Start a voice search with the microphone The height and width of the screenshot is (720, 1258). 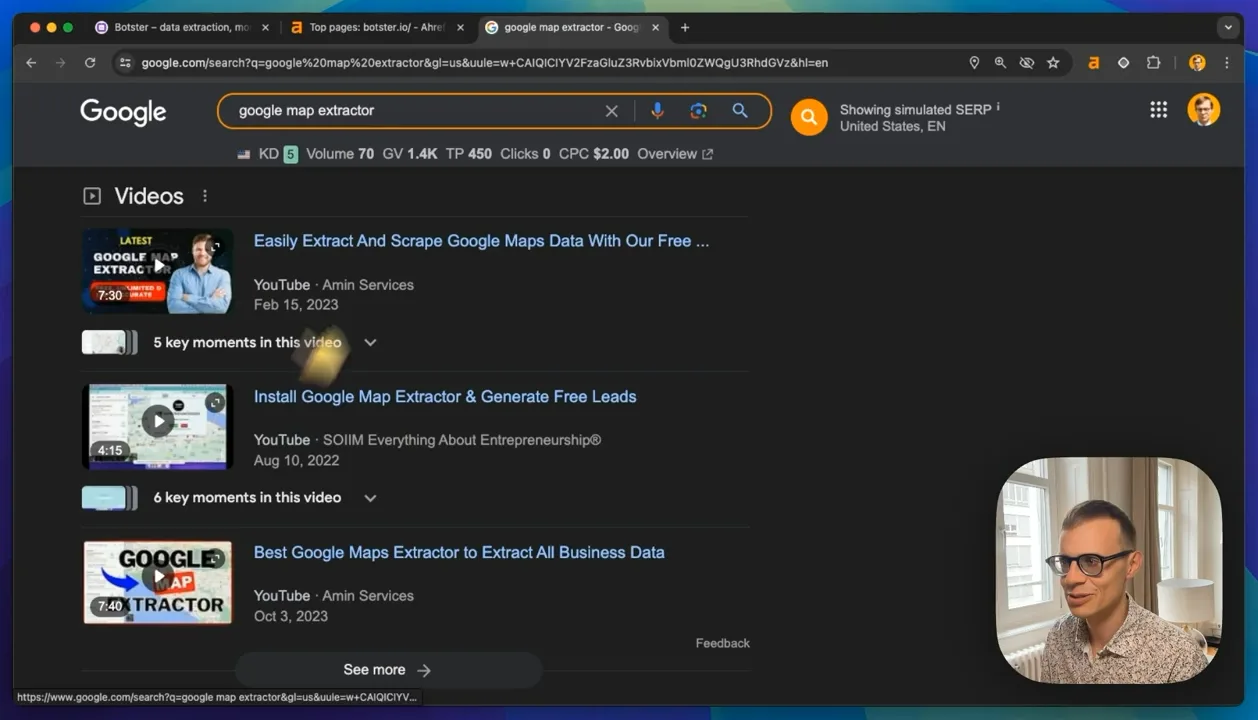657,111
